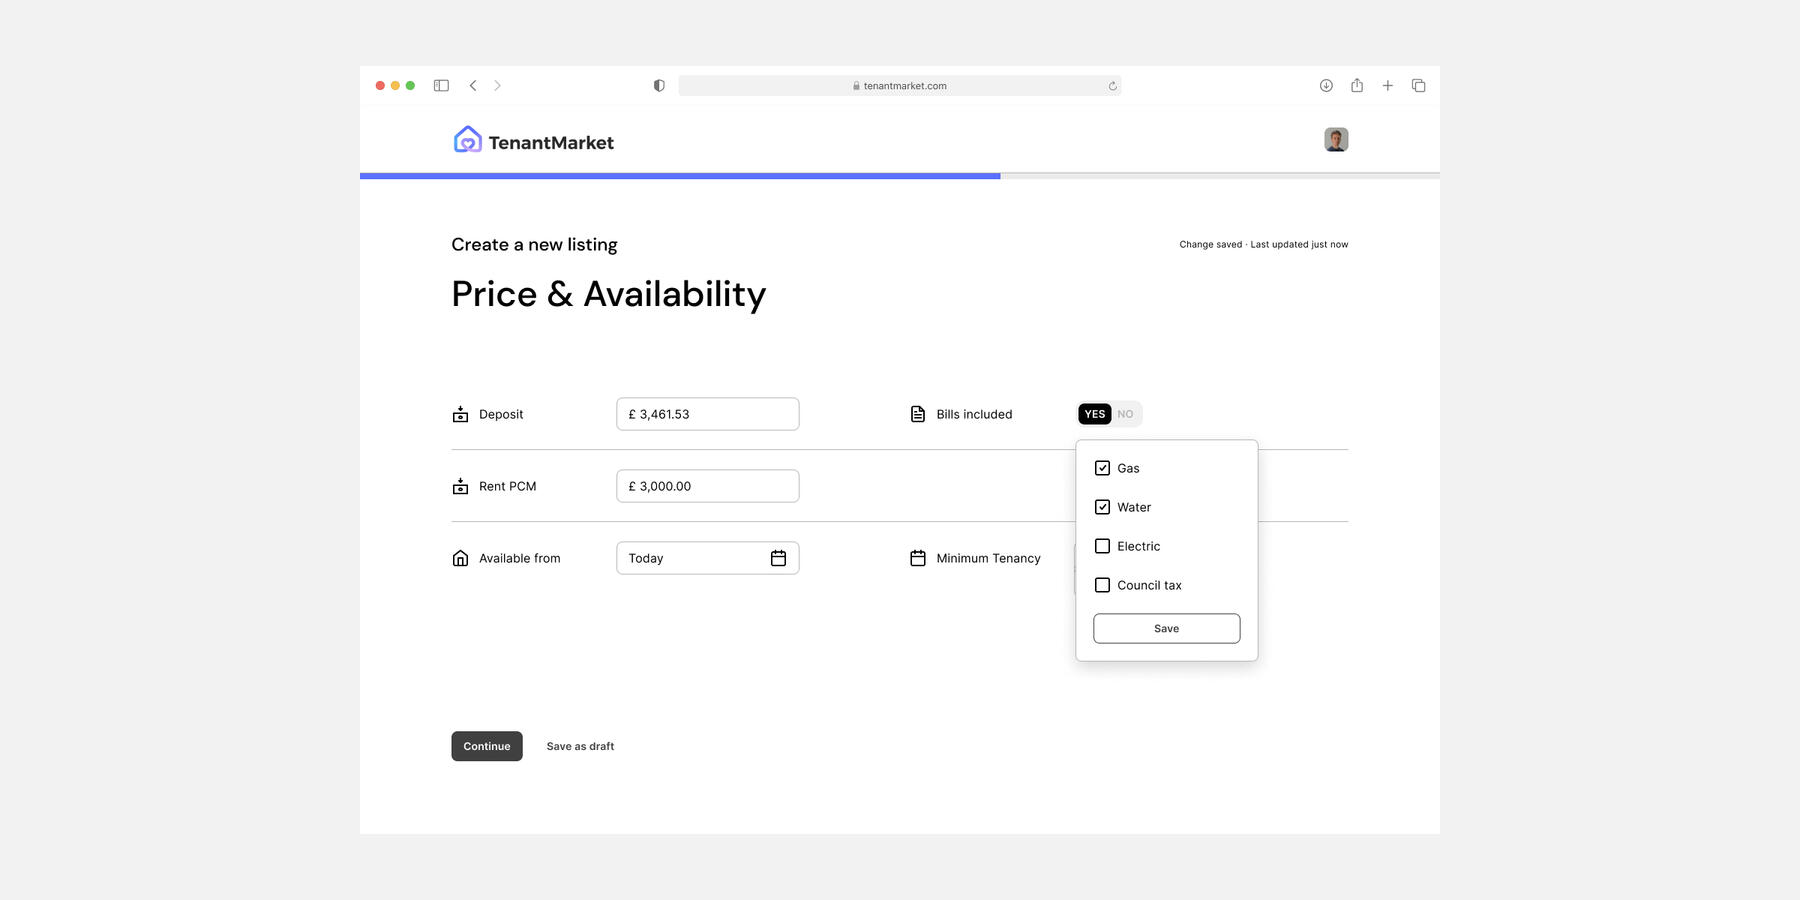Click the browser back arrow
Viewport: 1800px width, 900px height.
pos(473,85)
